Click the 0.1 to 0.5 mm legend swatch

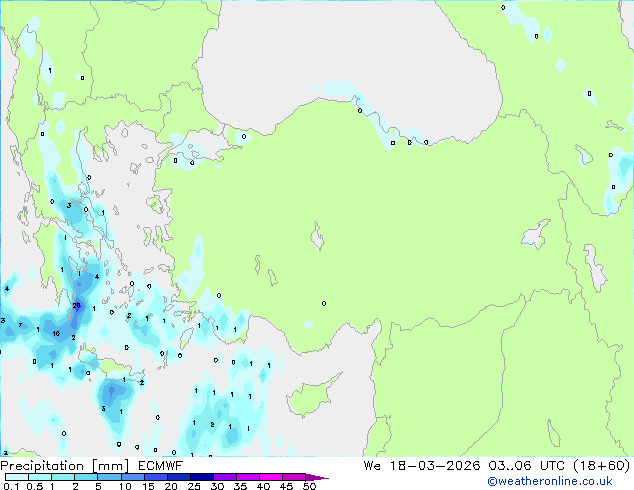(x=17, y=477)
